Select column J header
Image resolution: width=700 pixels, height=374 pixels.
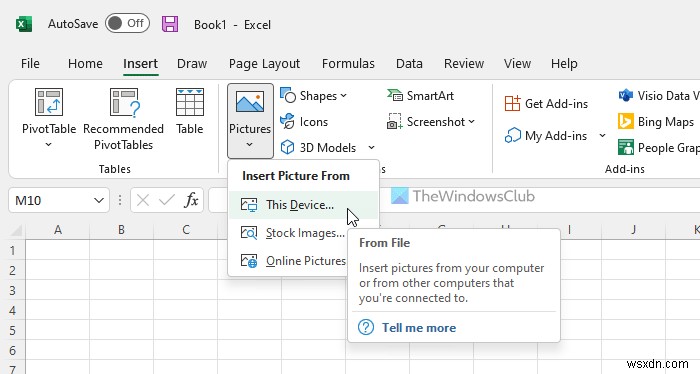pyautogui.click(x=633, y=230)
